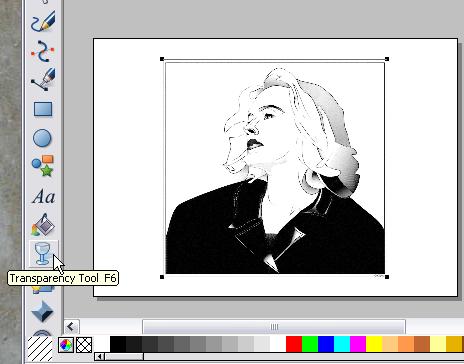Click the canvas scroll left arrow button
This screenshot has height=364, width=464.
71,327
